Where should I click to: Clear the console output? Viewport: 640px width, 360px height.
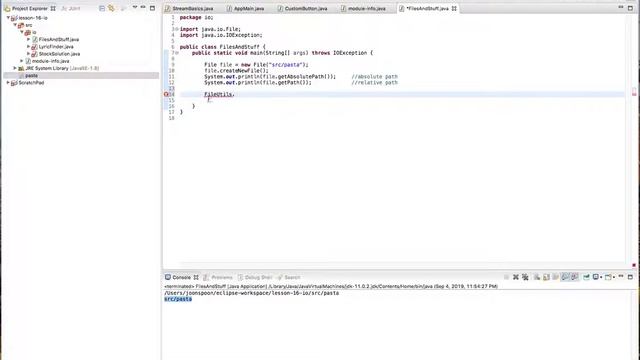(x=537, y=277)
